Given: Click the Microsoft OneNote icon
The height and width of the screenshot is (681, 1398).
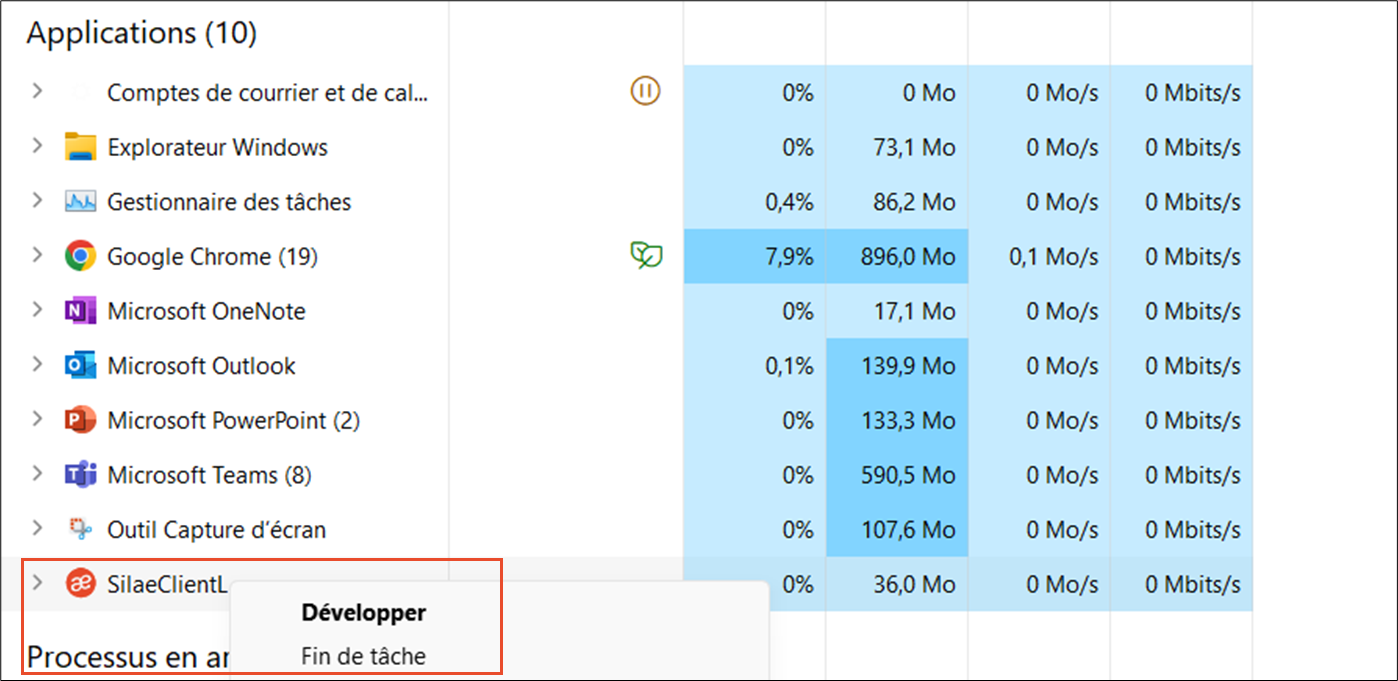Looking at the screenshot, I should coord(80,311).
